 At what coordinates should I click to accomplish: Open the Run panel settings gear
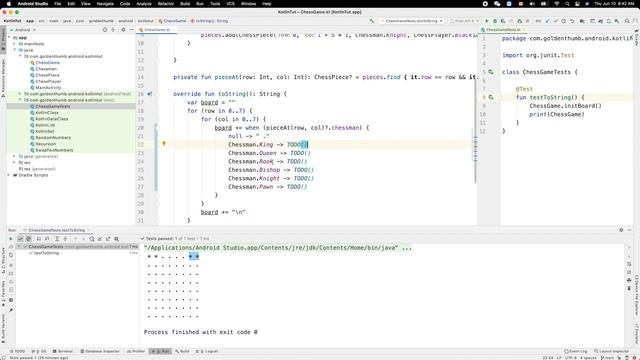[x=621, y=230]
